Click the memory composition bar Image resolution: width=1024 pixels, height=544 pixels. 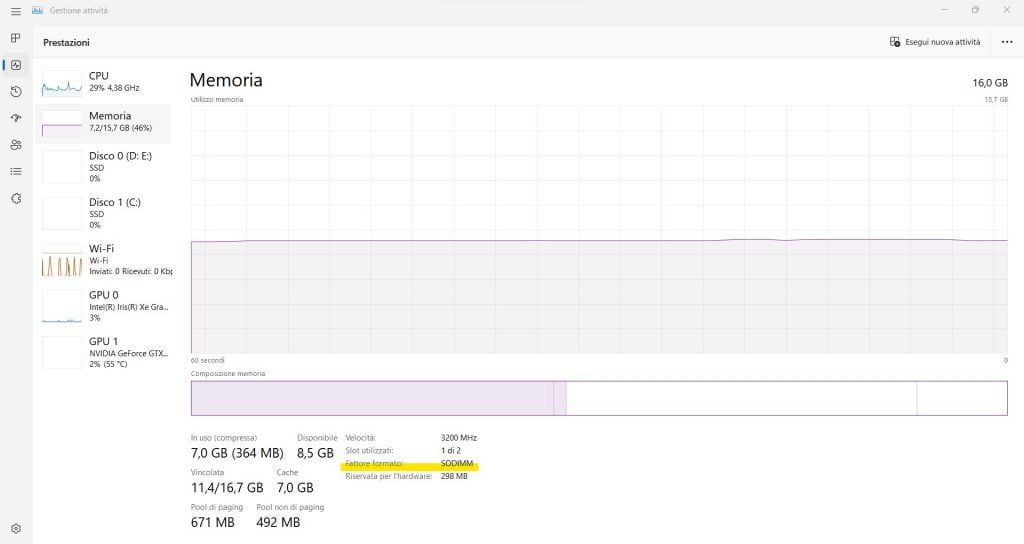coord(598,398)
